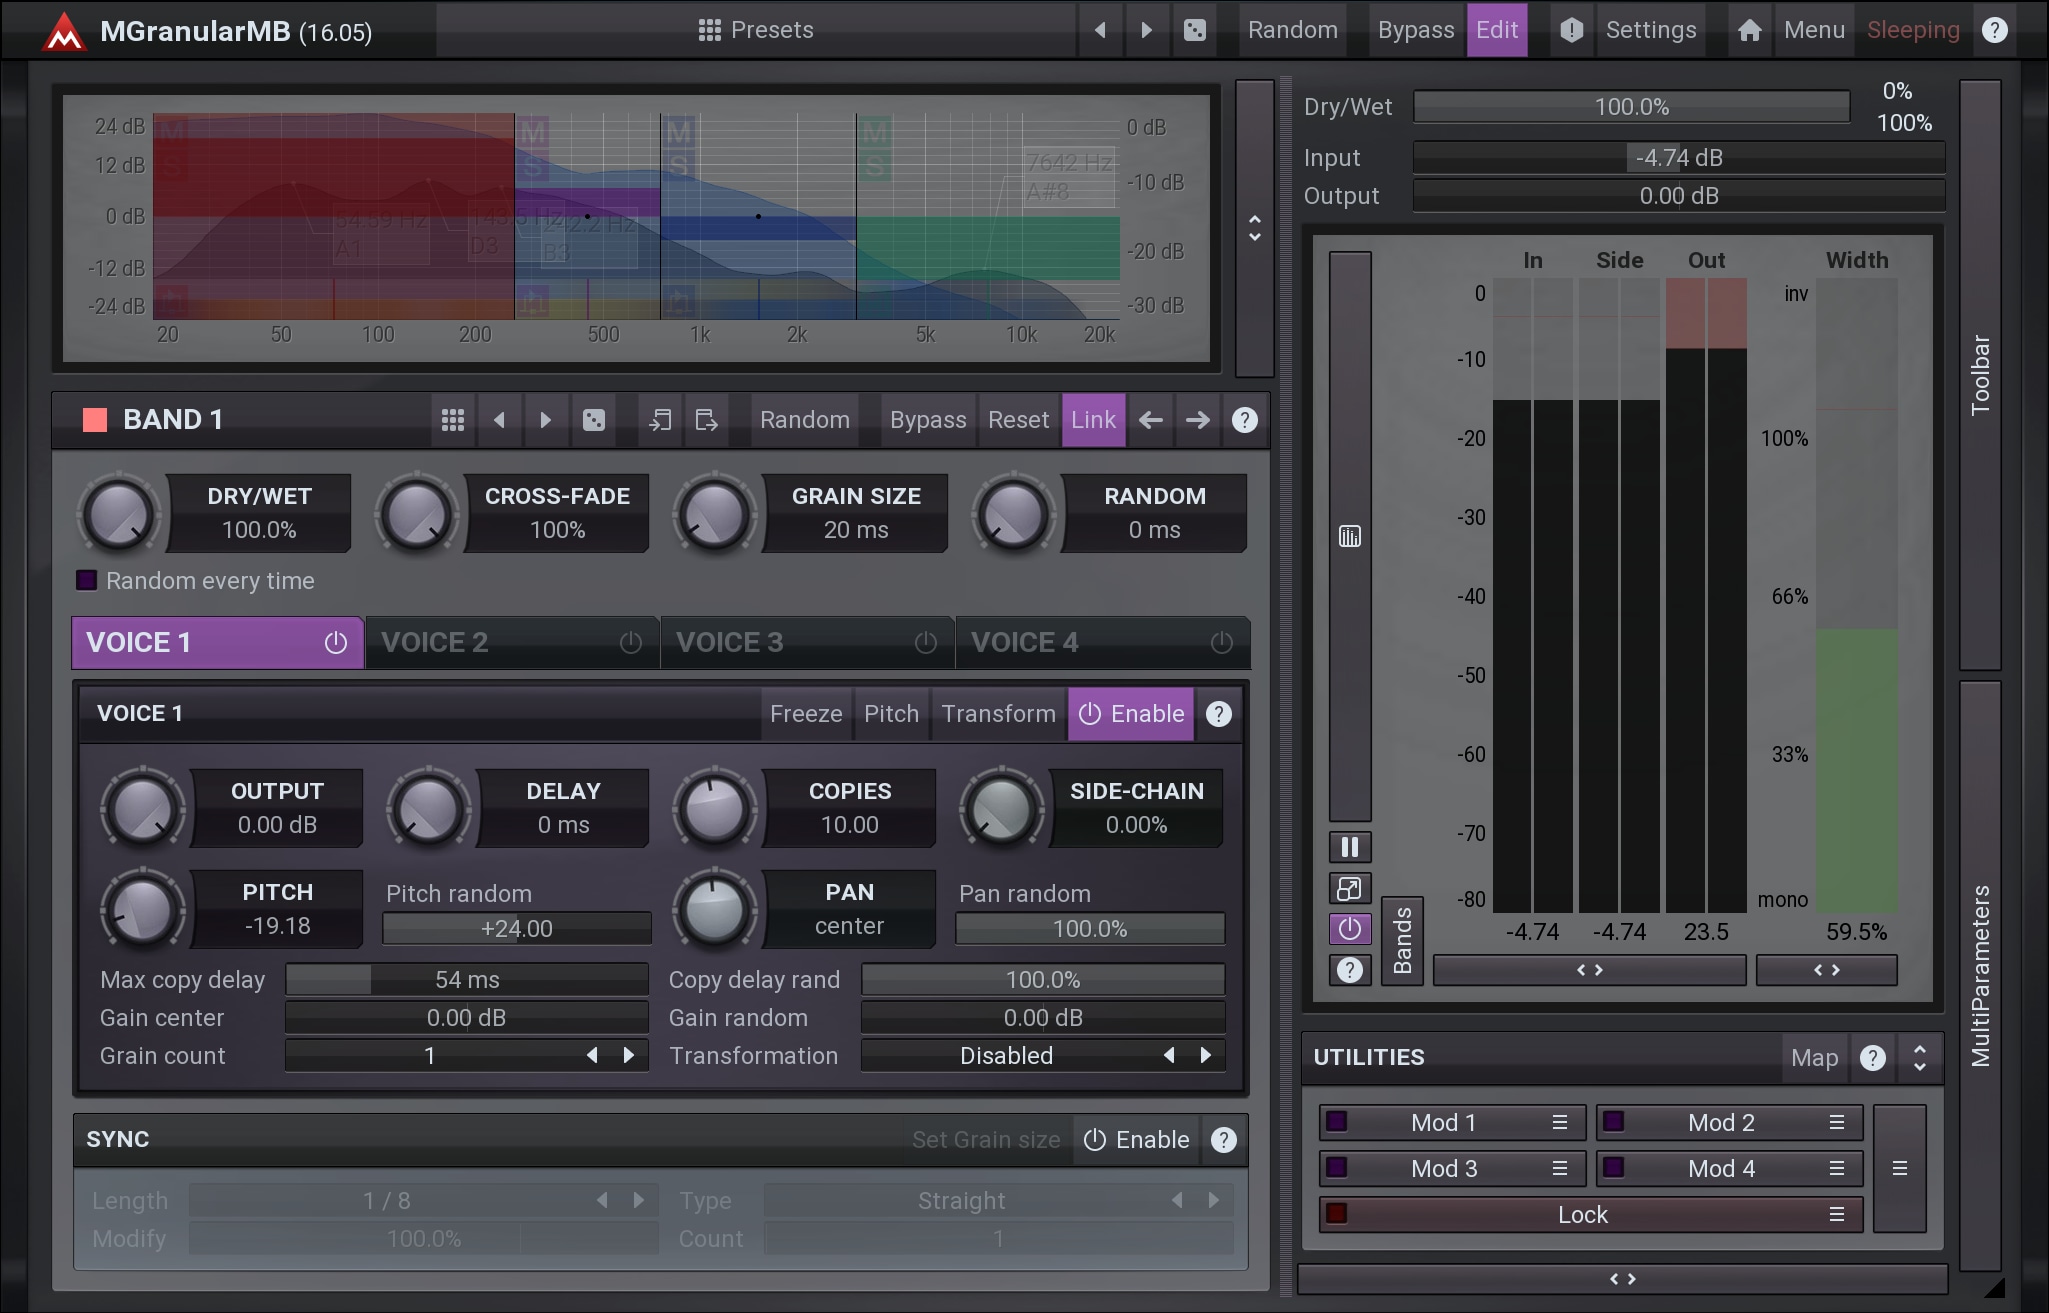Open the vertical Toolbar tab
Image resolution: width=2049 pixels, height=1313 pixels.
point(1980,375)
